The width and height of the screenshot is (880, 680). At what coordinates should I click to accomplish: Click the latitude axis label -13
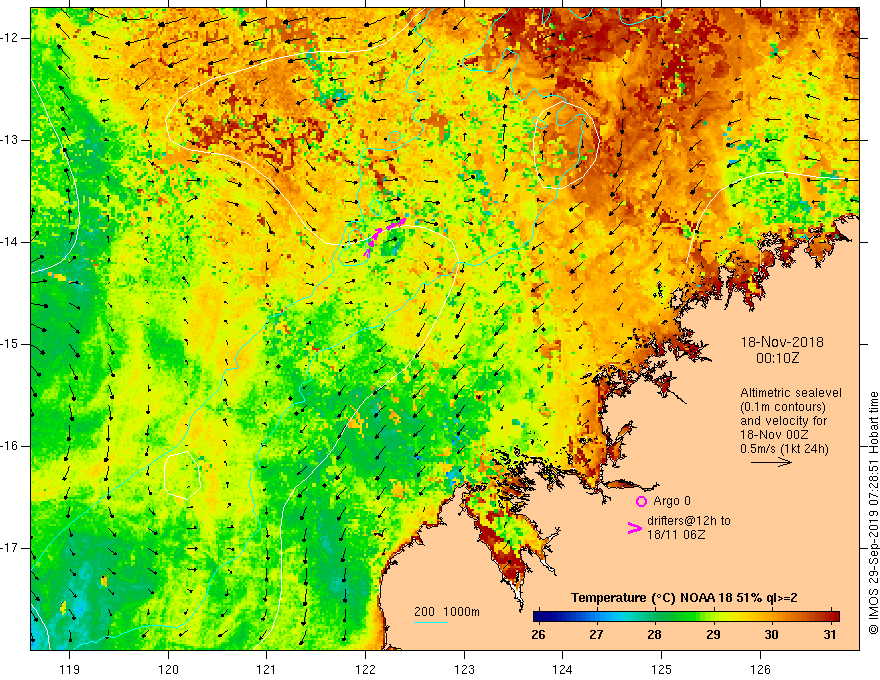coord(11,140)
